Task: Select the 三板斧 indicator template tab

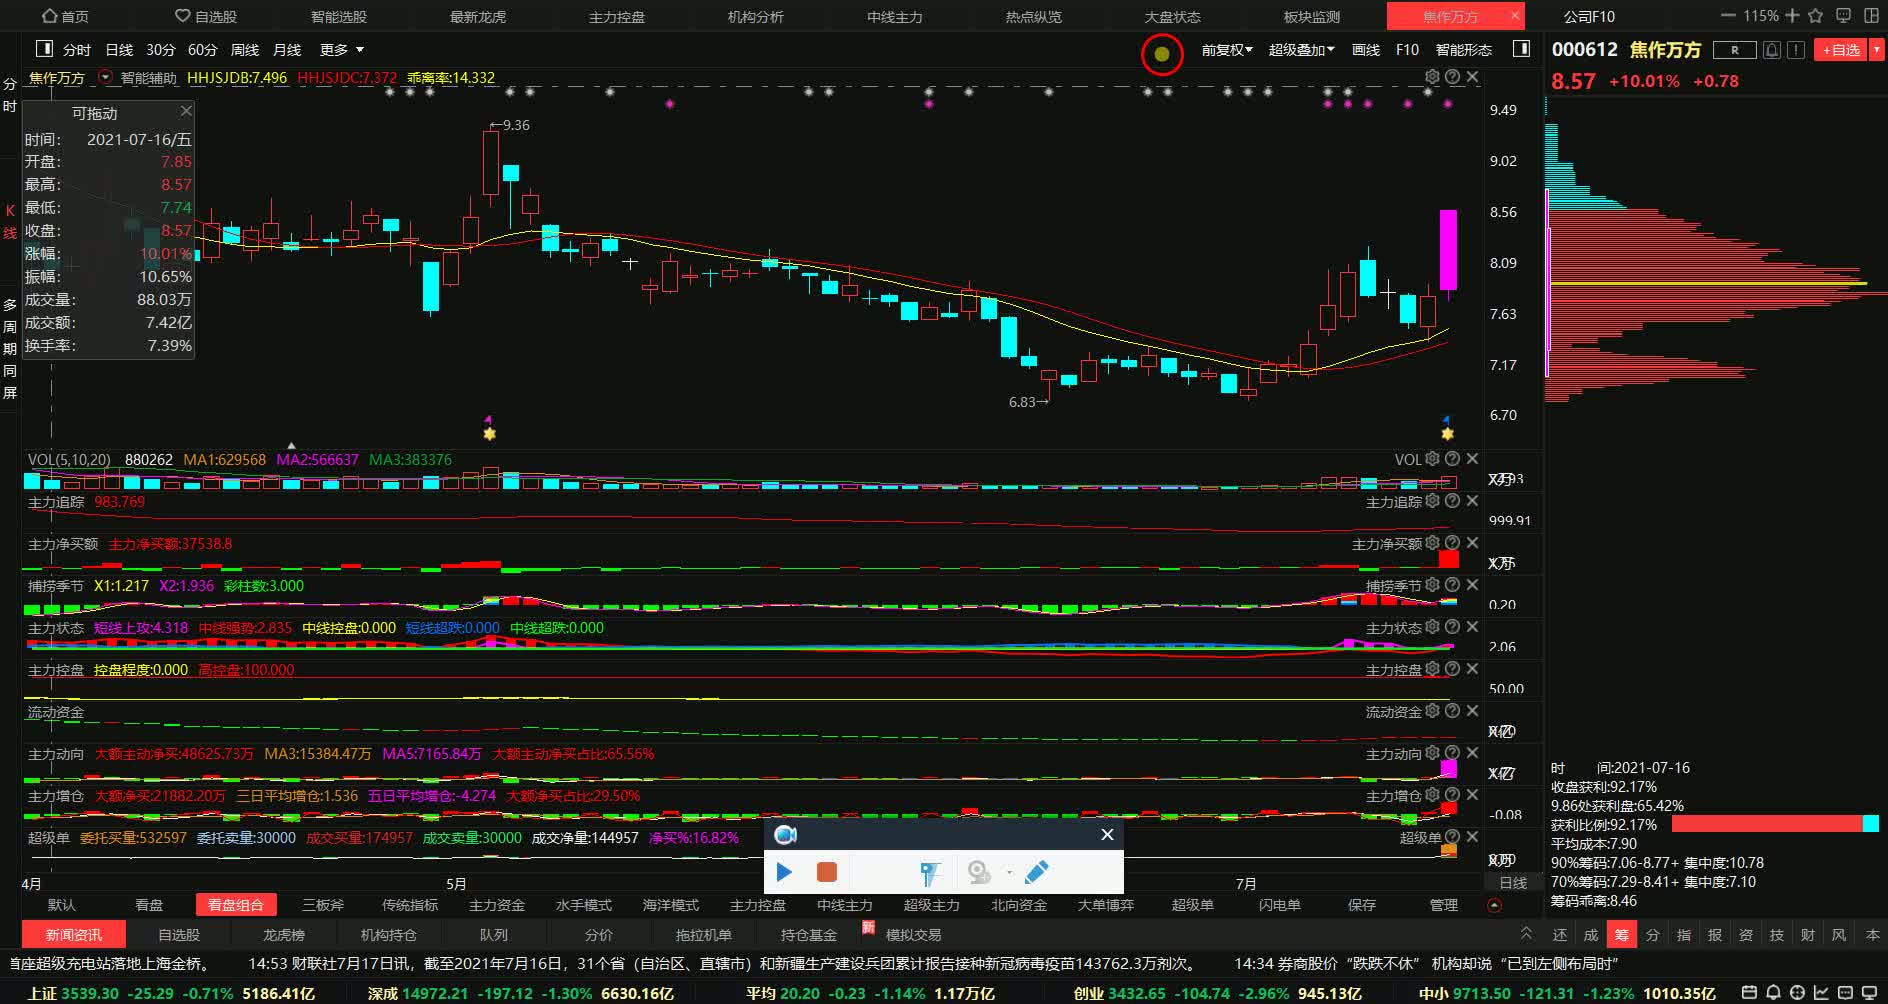Action: coord(323,905)
